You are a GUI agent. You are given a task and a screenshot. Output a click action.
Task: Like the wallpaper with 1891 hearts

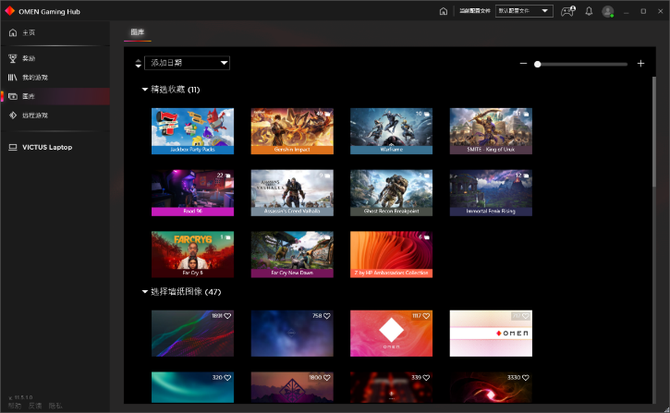coord(228,317)
